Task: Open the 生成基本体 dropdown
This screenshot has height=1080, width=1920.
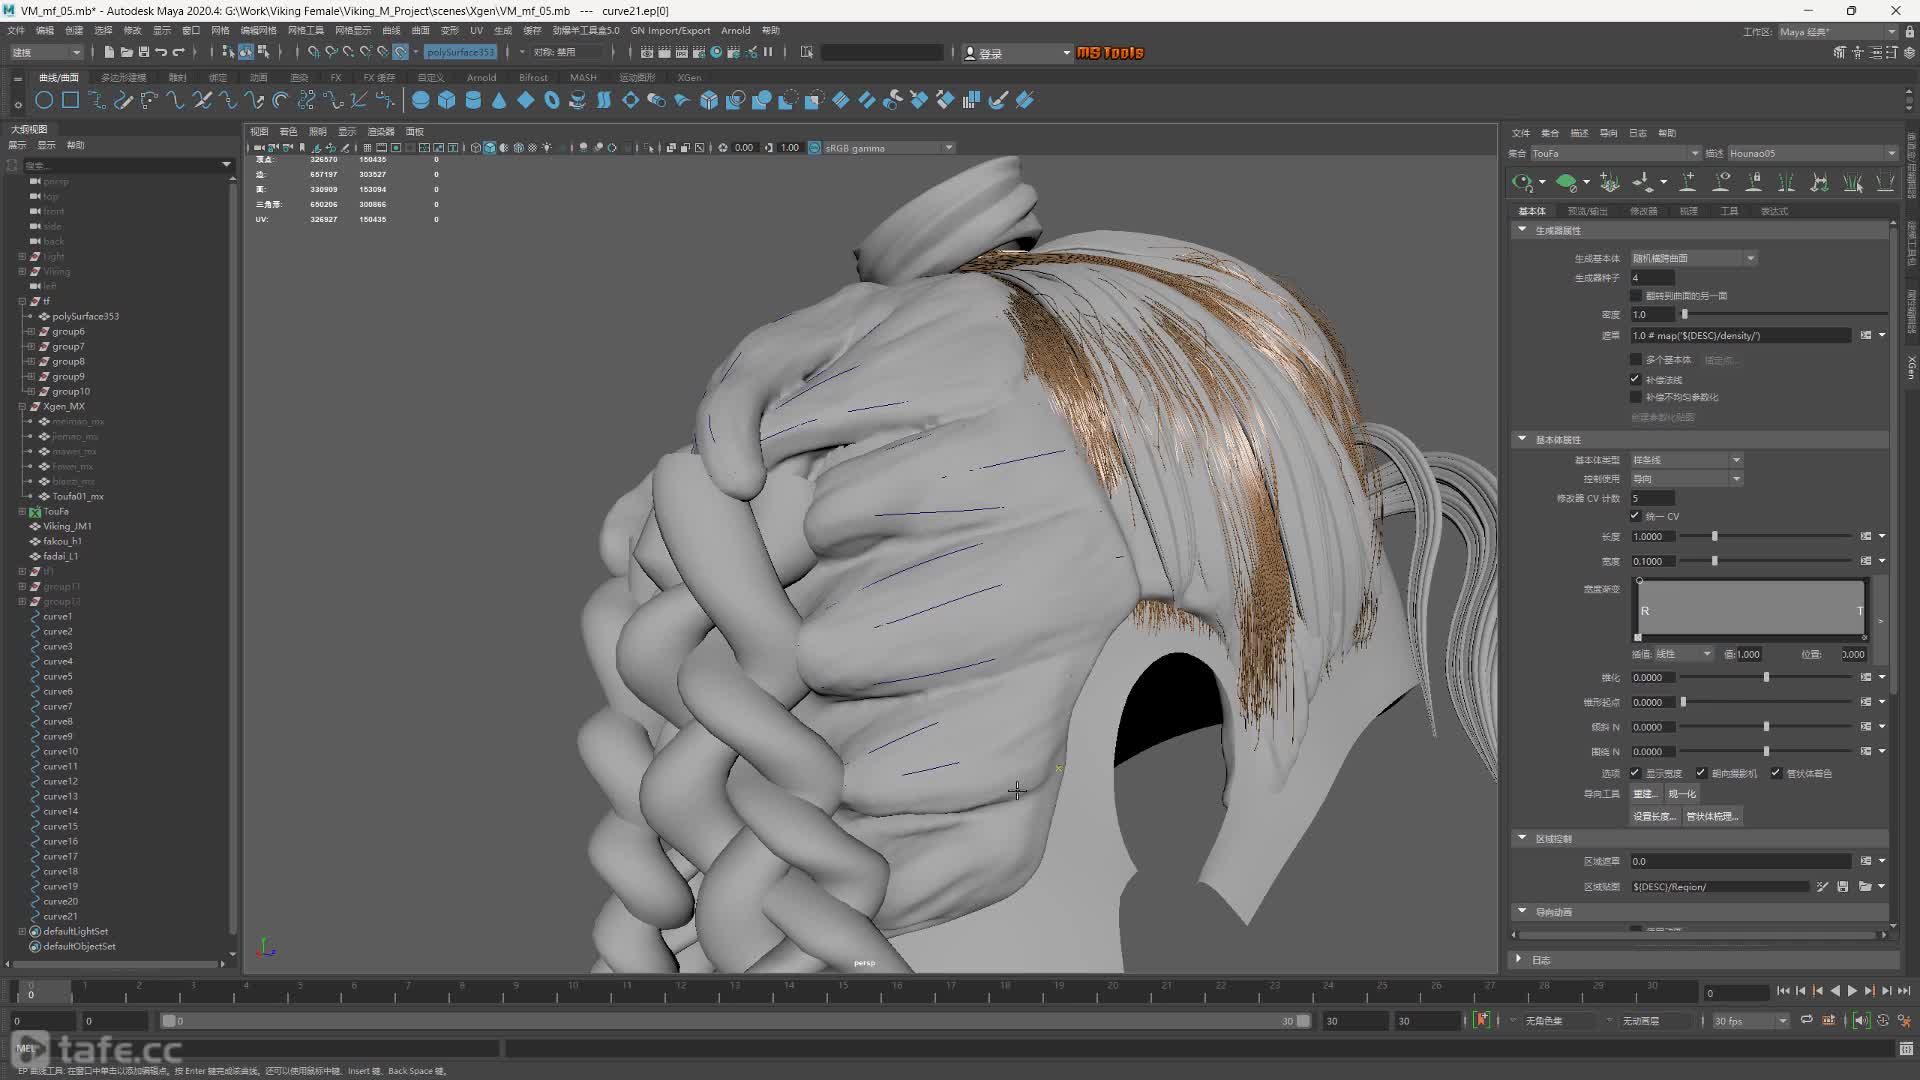Action: tap(1694, 258)
